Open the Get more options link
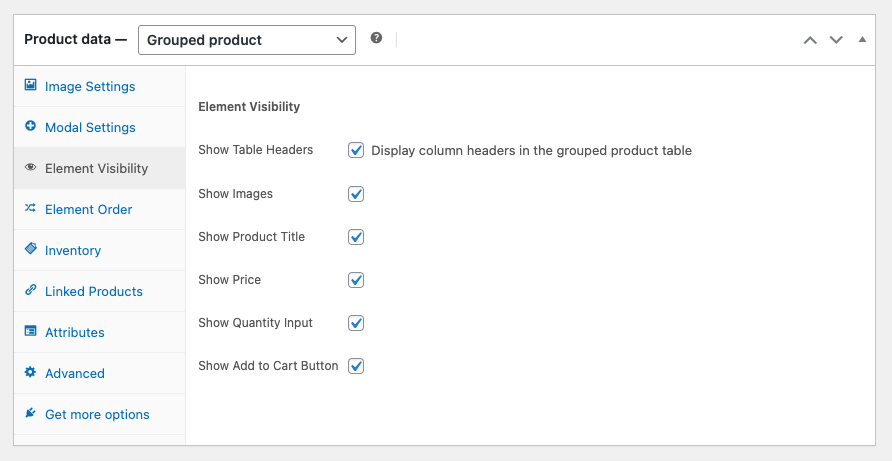 click(x=97, y=414)
